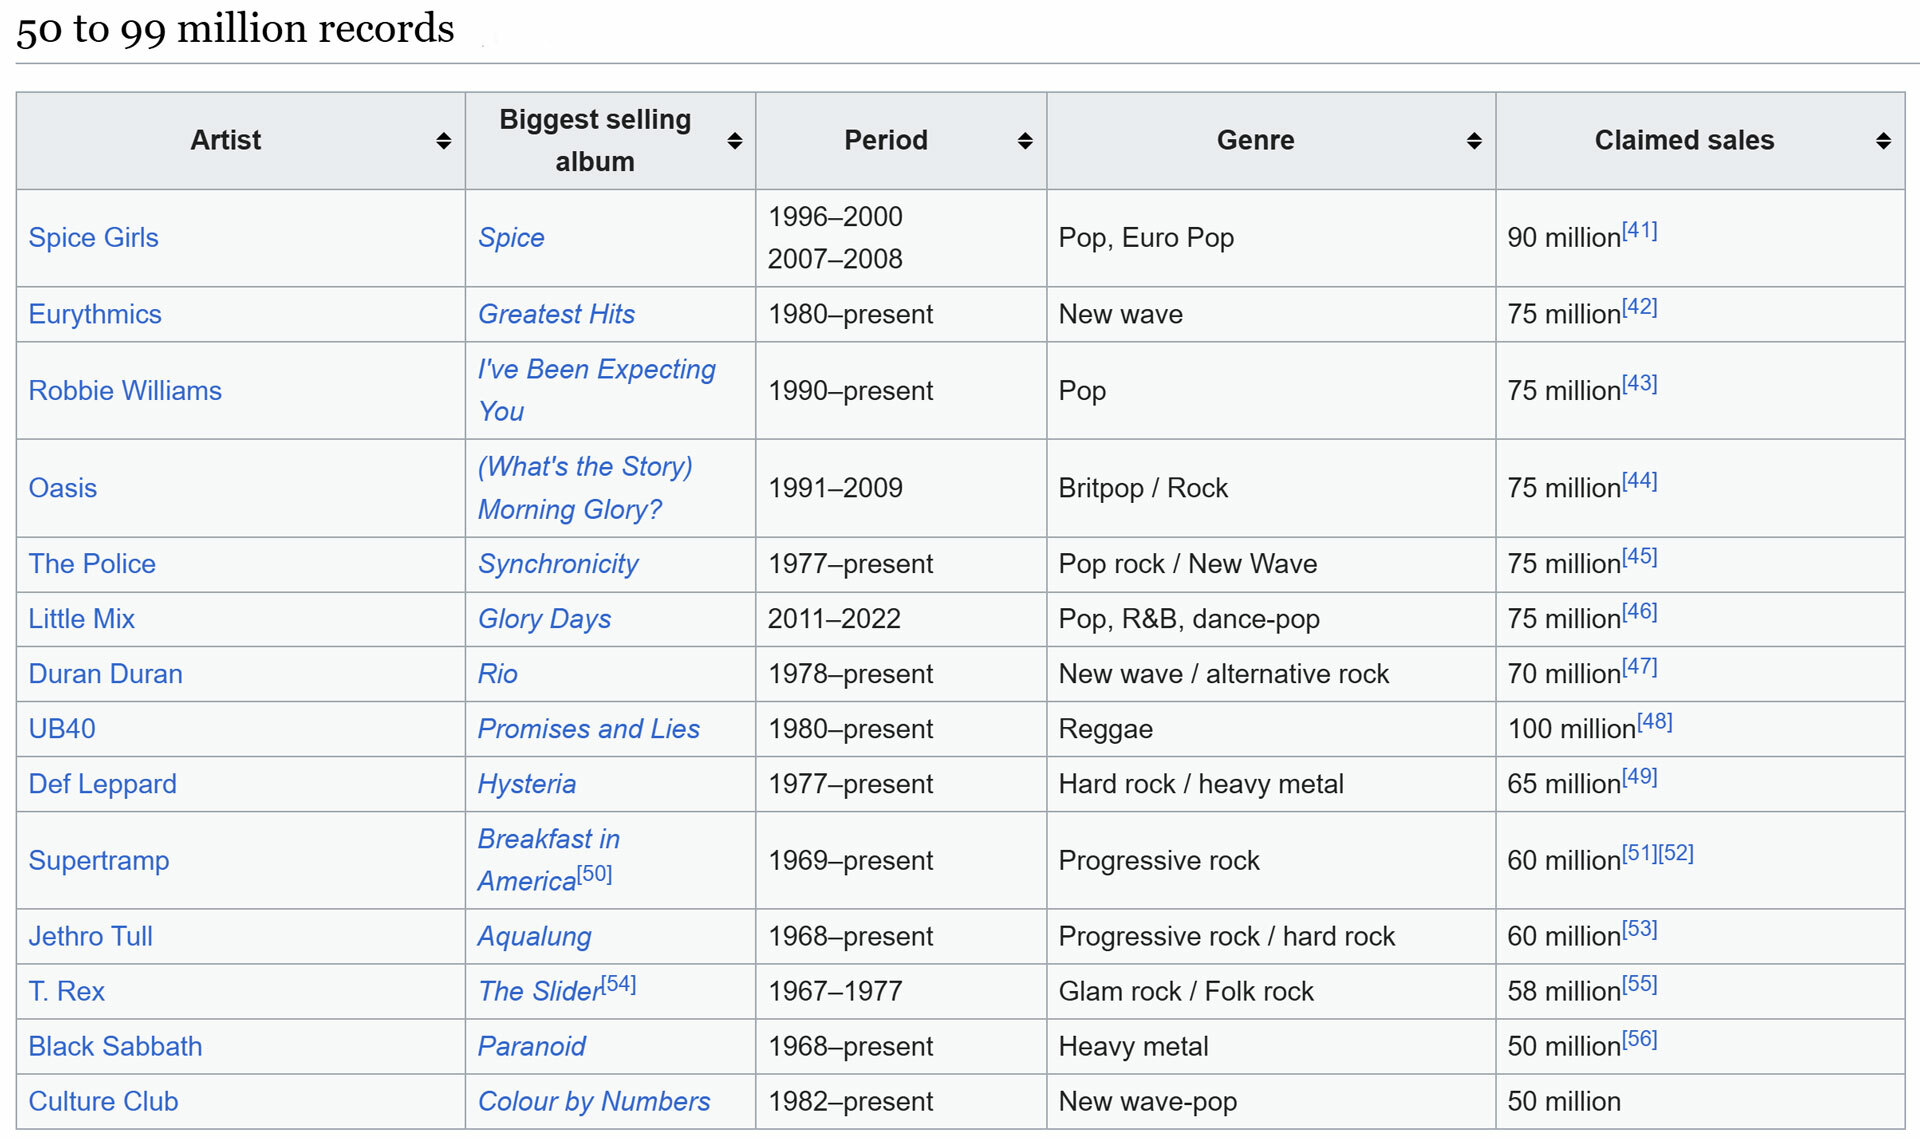The height and width of the screenshot is (1139, 1920).
Task: Open the Black Sabbath artist link
Action: pyautogui.click(x=115, y=1047)
